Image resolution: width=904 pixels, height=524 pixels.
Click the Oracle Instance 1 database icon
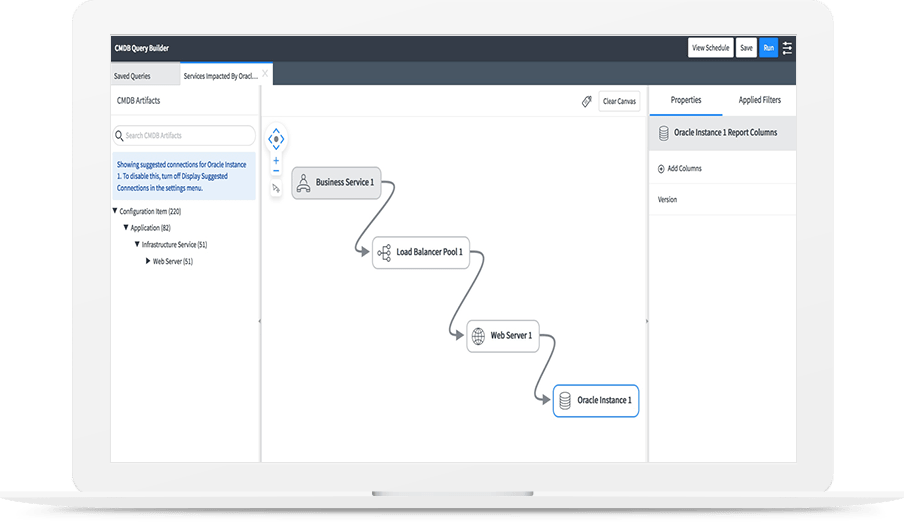(565, 401)
